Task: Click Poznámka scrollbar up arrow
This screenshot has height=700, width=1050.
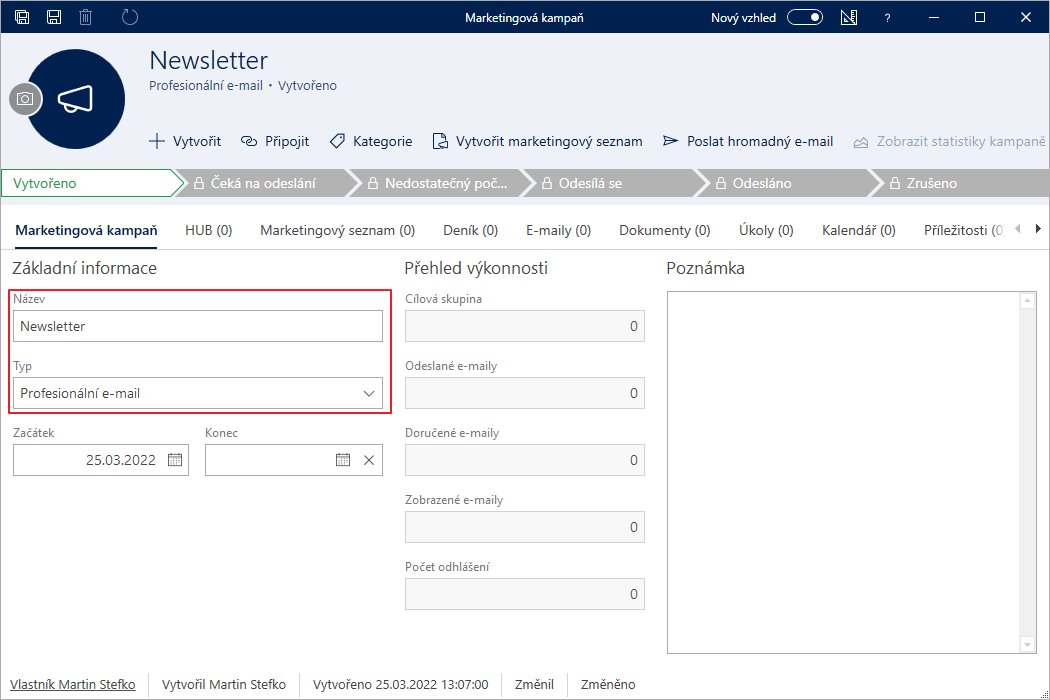Action: [1027, 301]
